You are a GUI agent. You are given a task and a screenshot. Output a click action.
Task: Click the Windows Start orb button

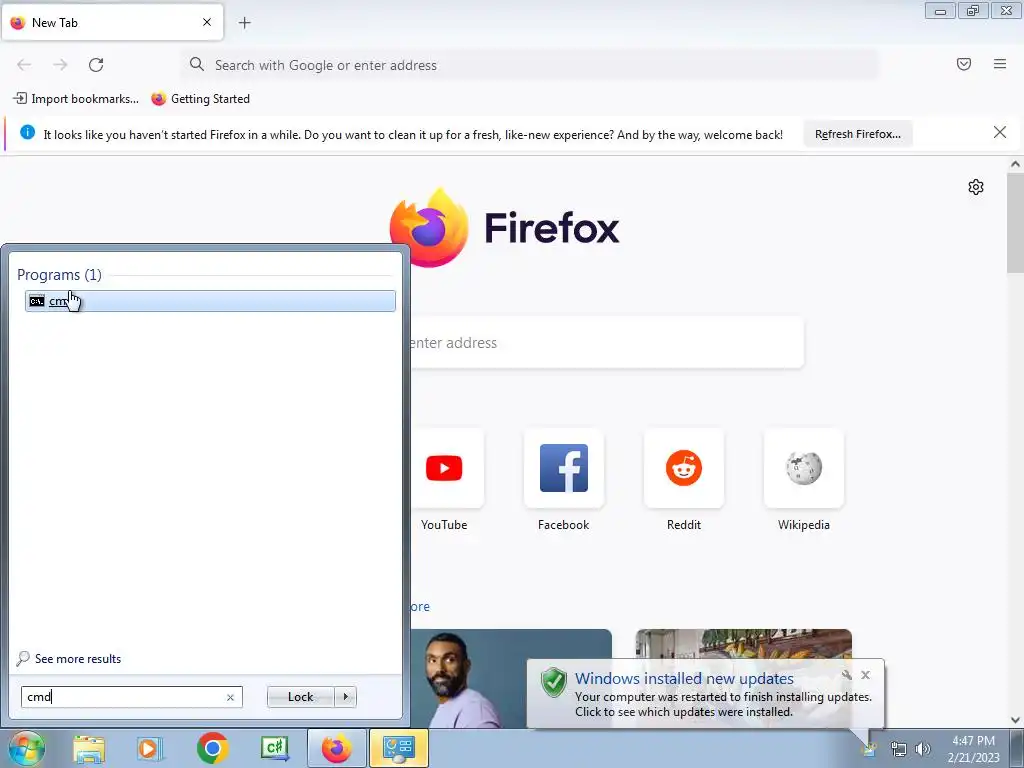[27, 748]
